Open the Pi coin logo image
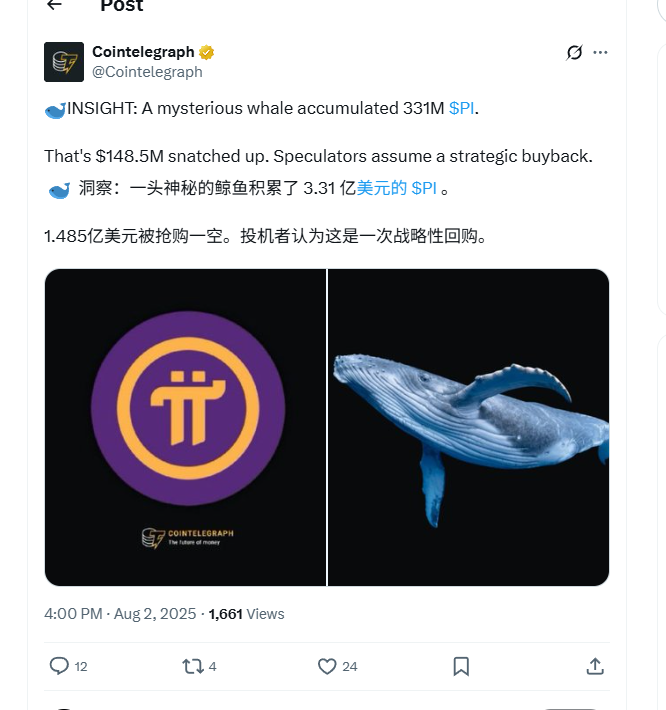 [x=185, y=427]
